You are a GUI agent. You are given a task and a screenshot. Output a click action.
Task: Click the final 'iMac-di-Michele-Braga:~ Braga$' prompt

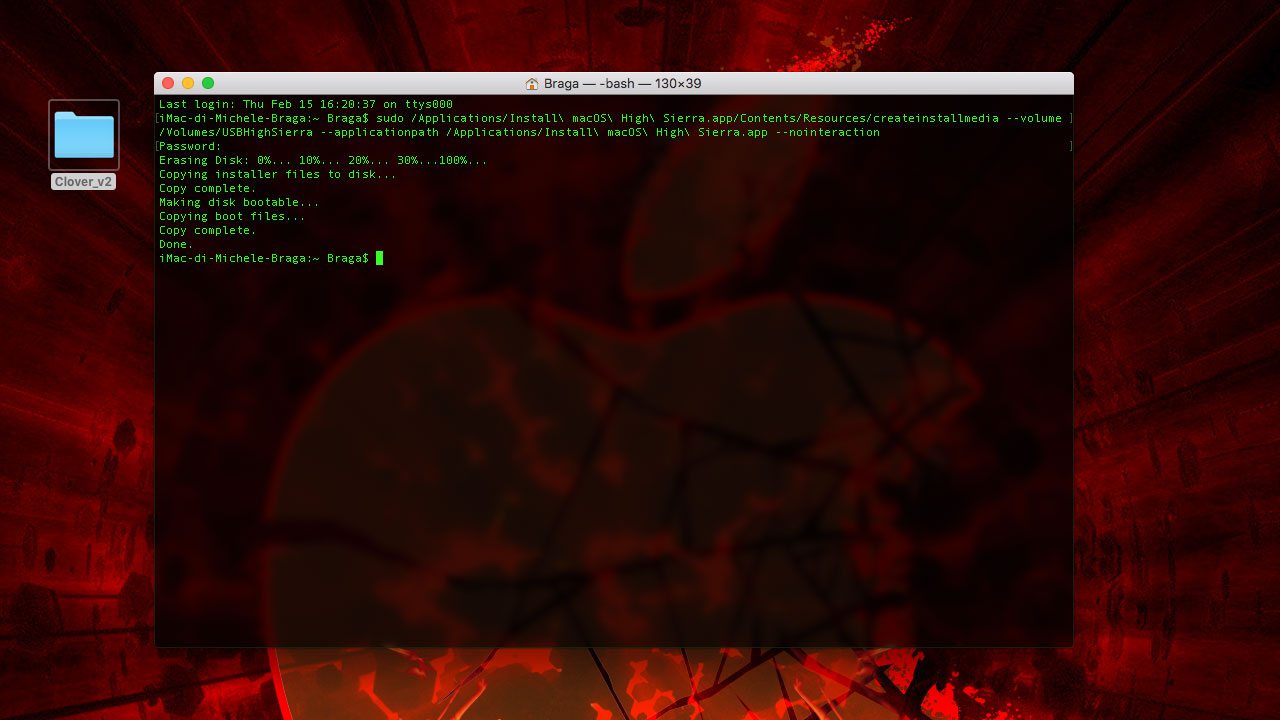click(263, 258)
